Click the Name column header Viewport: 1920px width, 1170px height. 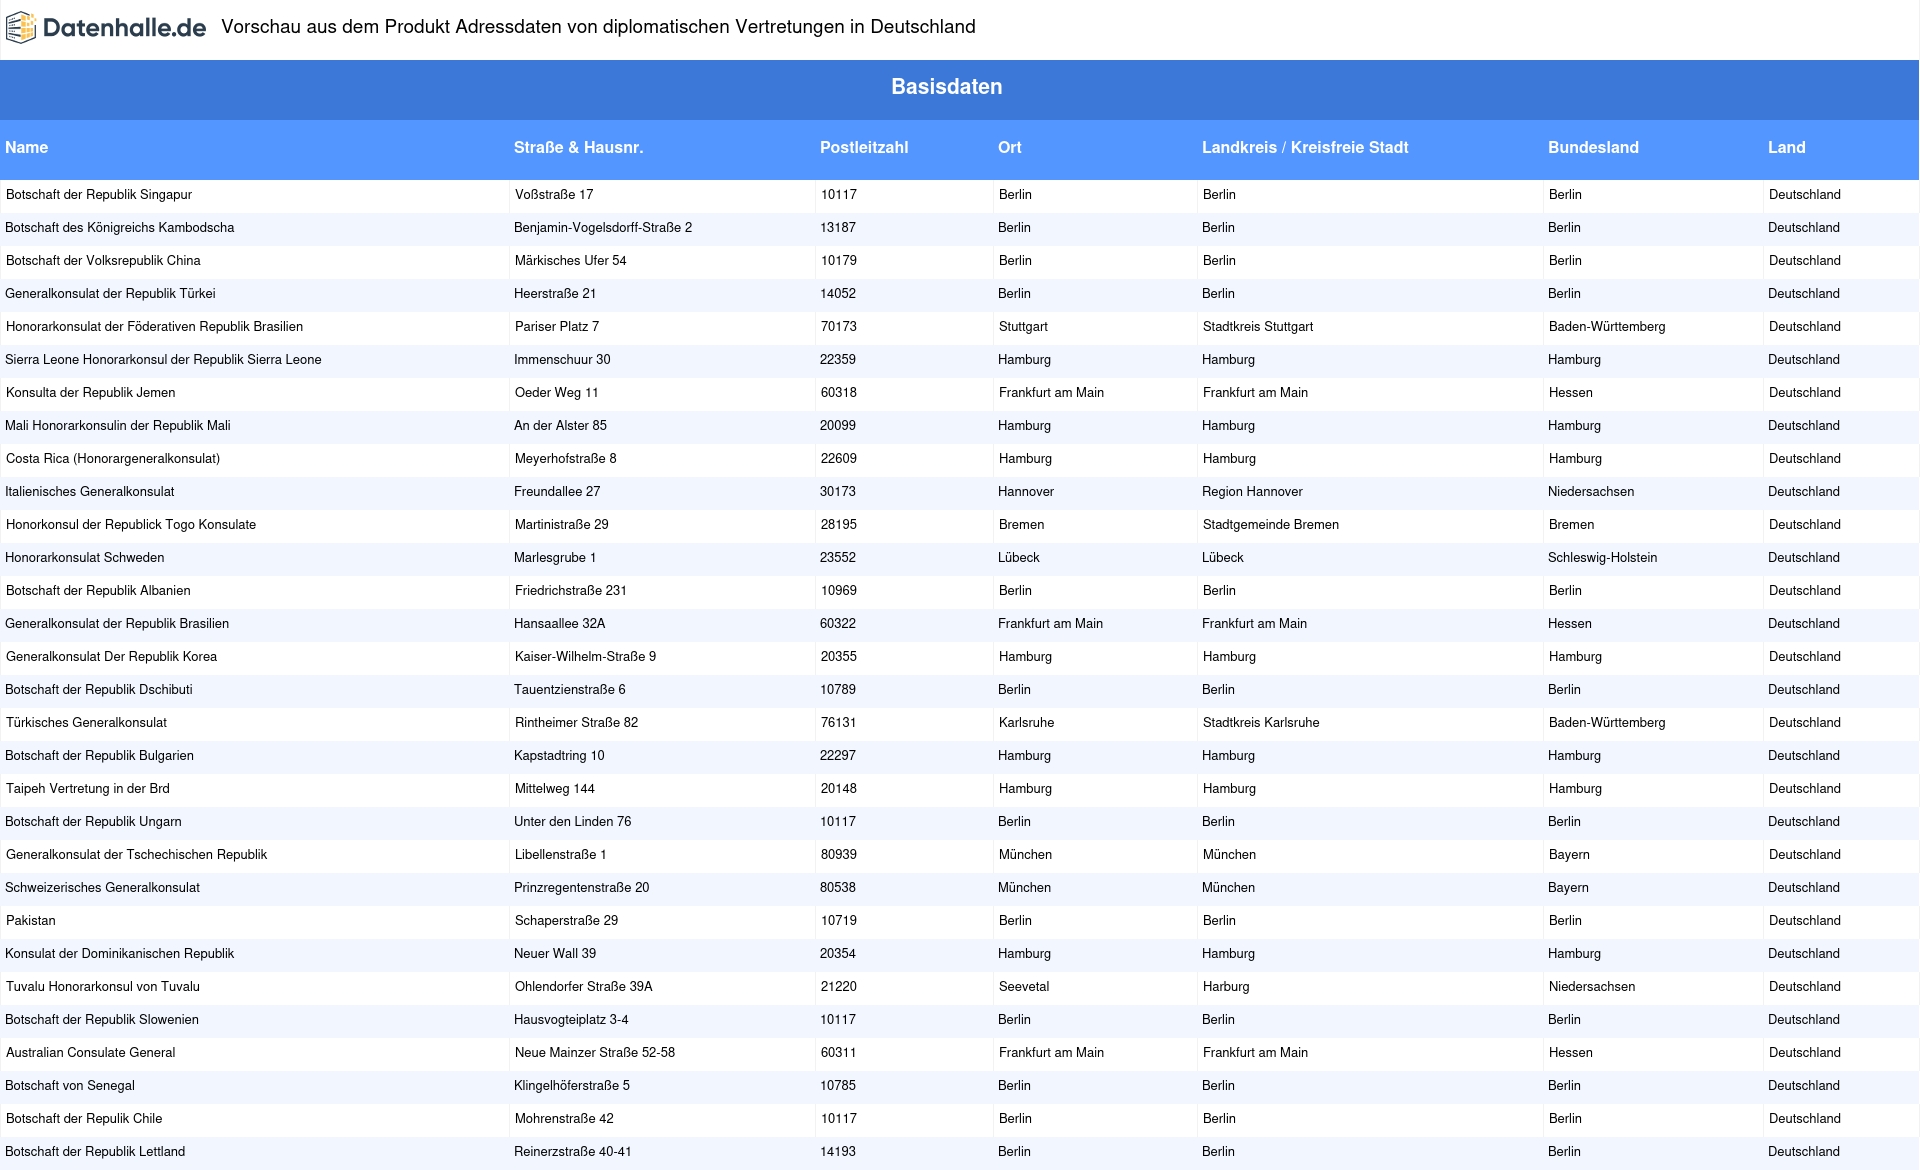coord(26,147)
